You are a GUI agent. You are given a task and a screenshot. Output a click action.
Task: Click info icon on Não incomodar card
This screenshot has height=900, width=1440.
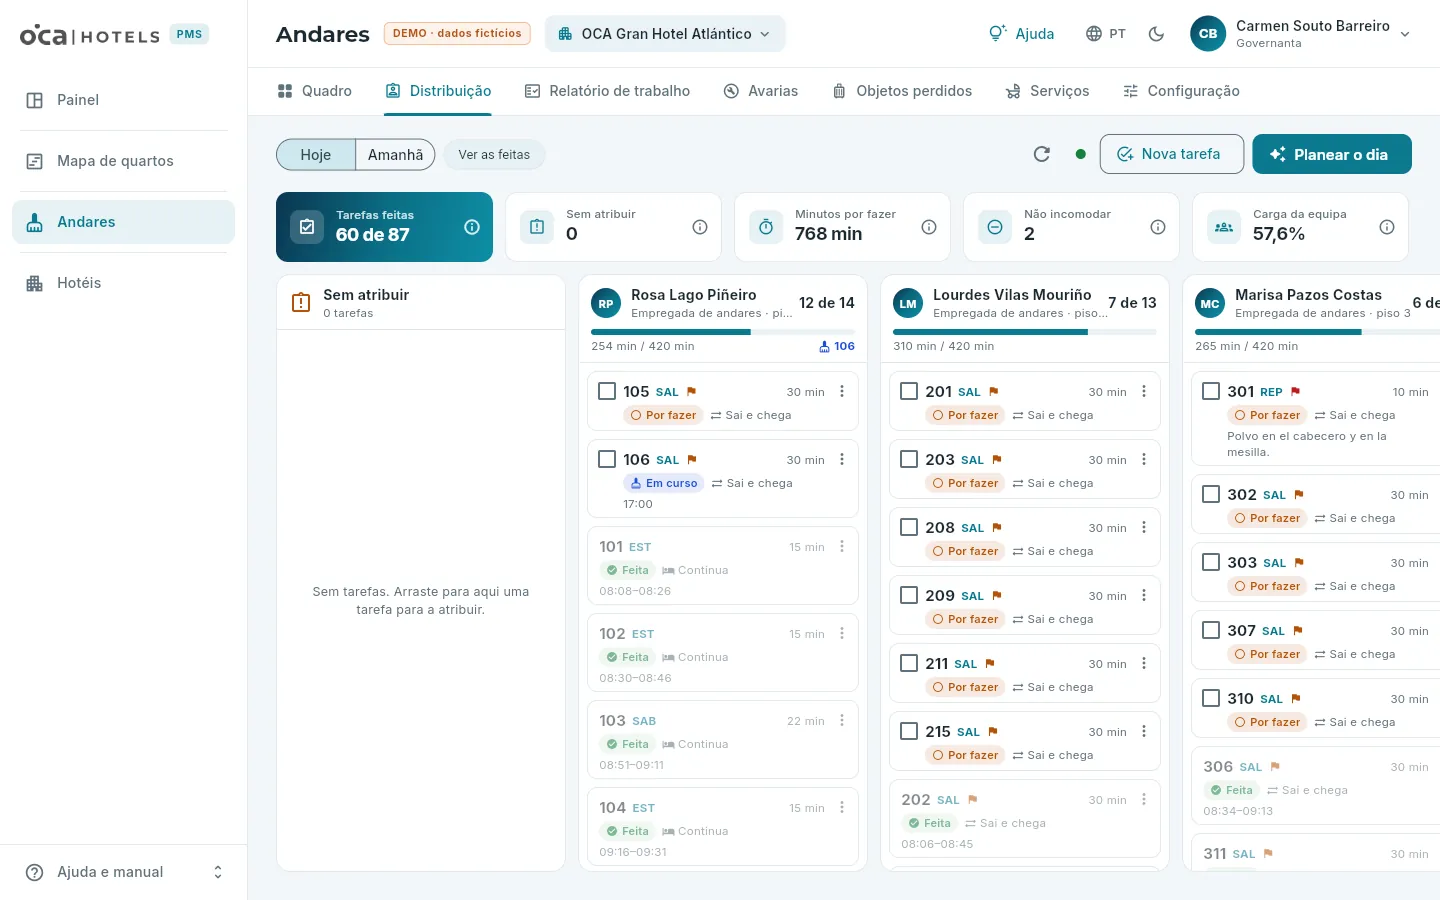coord(1158,227)
